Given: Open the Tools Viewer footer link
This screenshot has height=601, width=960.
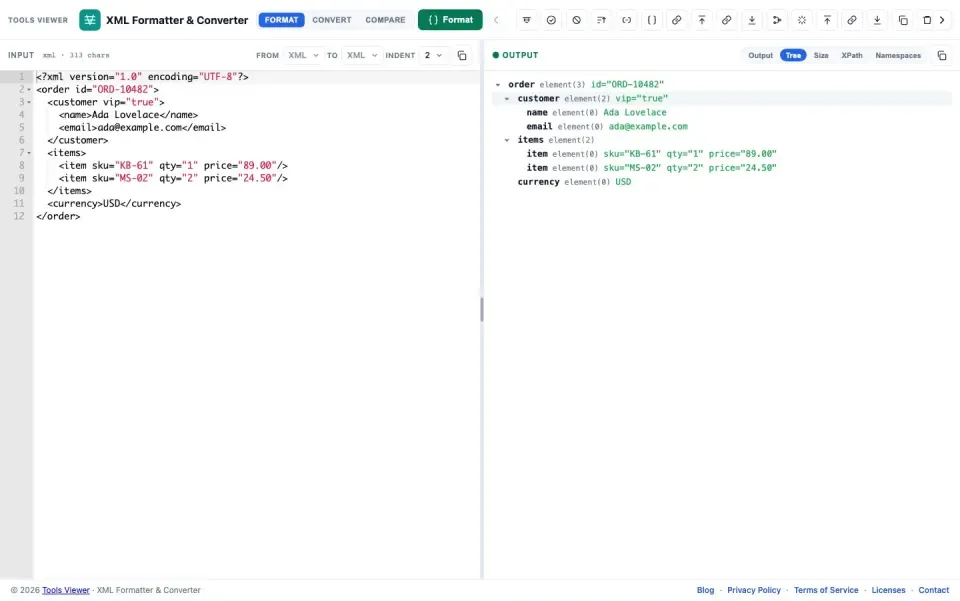Looking at the screenshot, I should click(x=66, y=590).
